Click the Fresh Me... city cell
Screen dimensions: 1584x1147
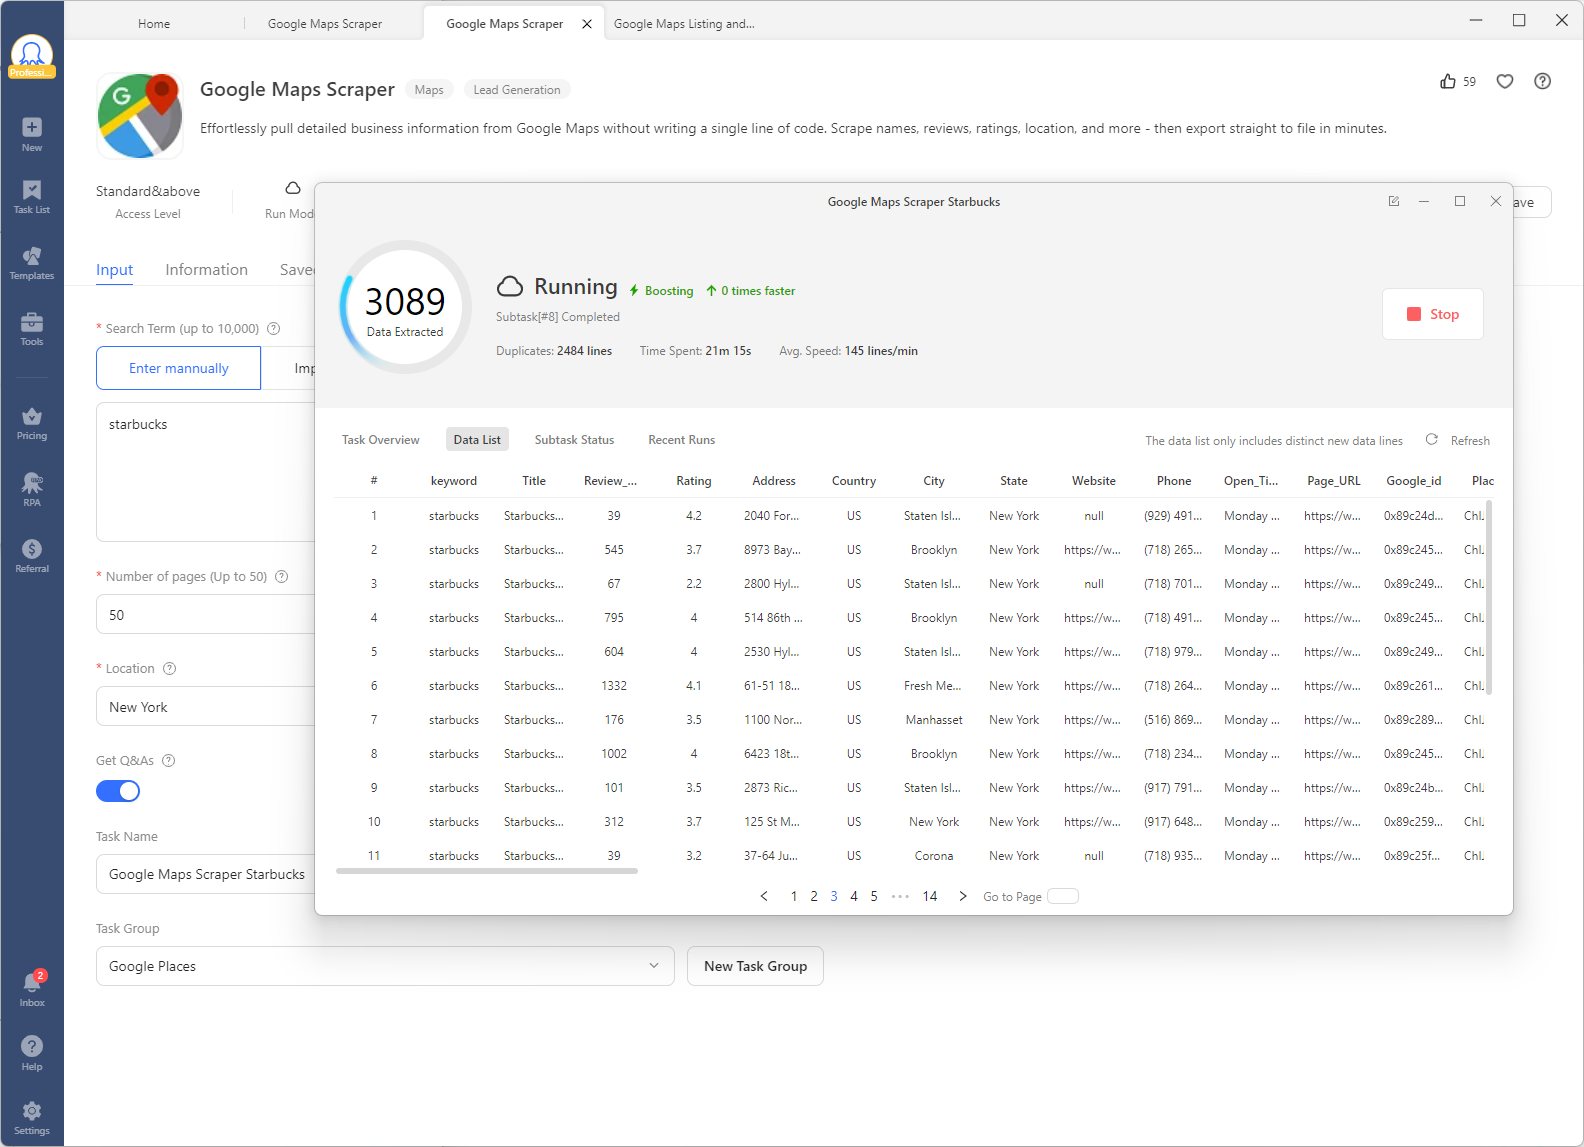coord(932,686)
